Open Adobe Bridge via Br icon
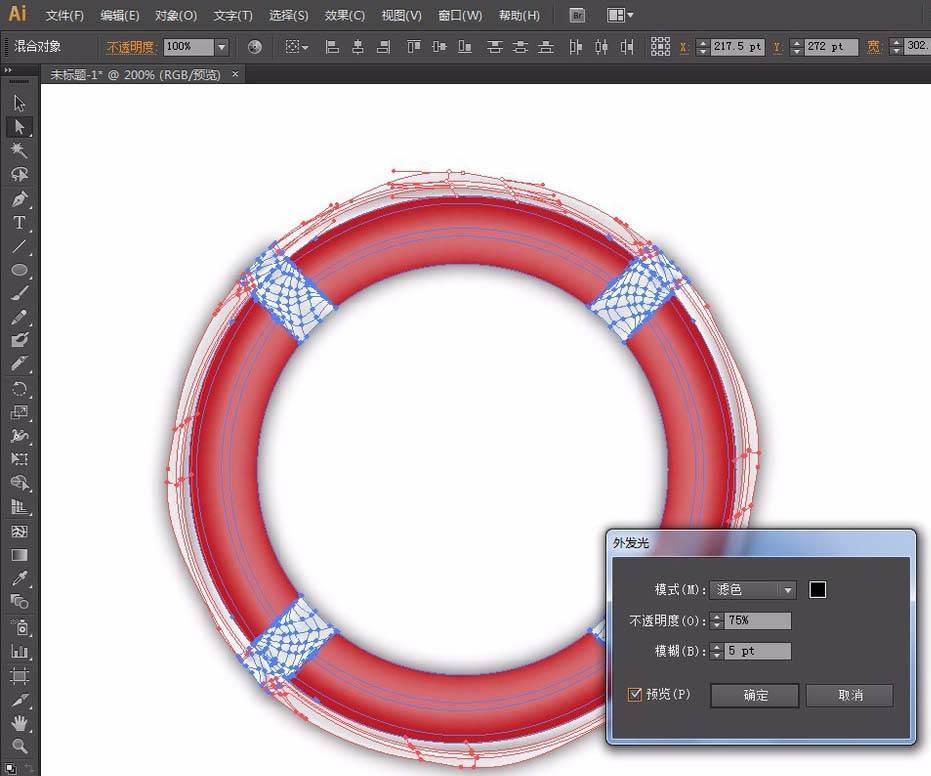 tap(577, 16)
